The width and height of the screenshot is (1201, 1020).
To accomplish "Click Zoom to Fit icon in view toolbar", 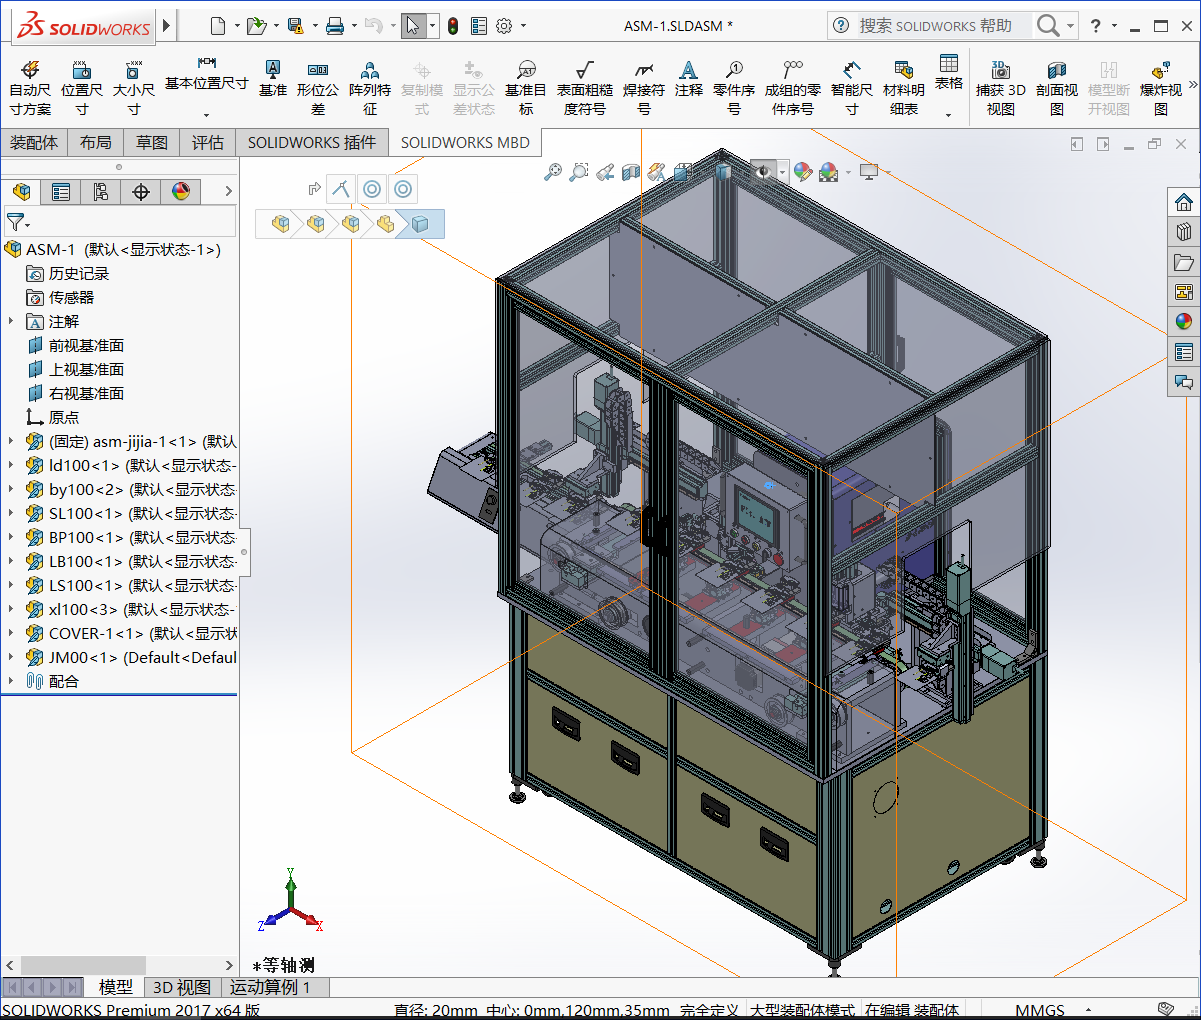I will point(553,172).
